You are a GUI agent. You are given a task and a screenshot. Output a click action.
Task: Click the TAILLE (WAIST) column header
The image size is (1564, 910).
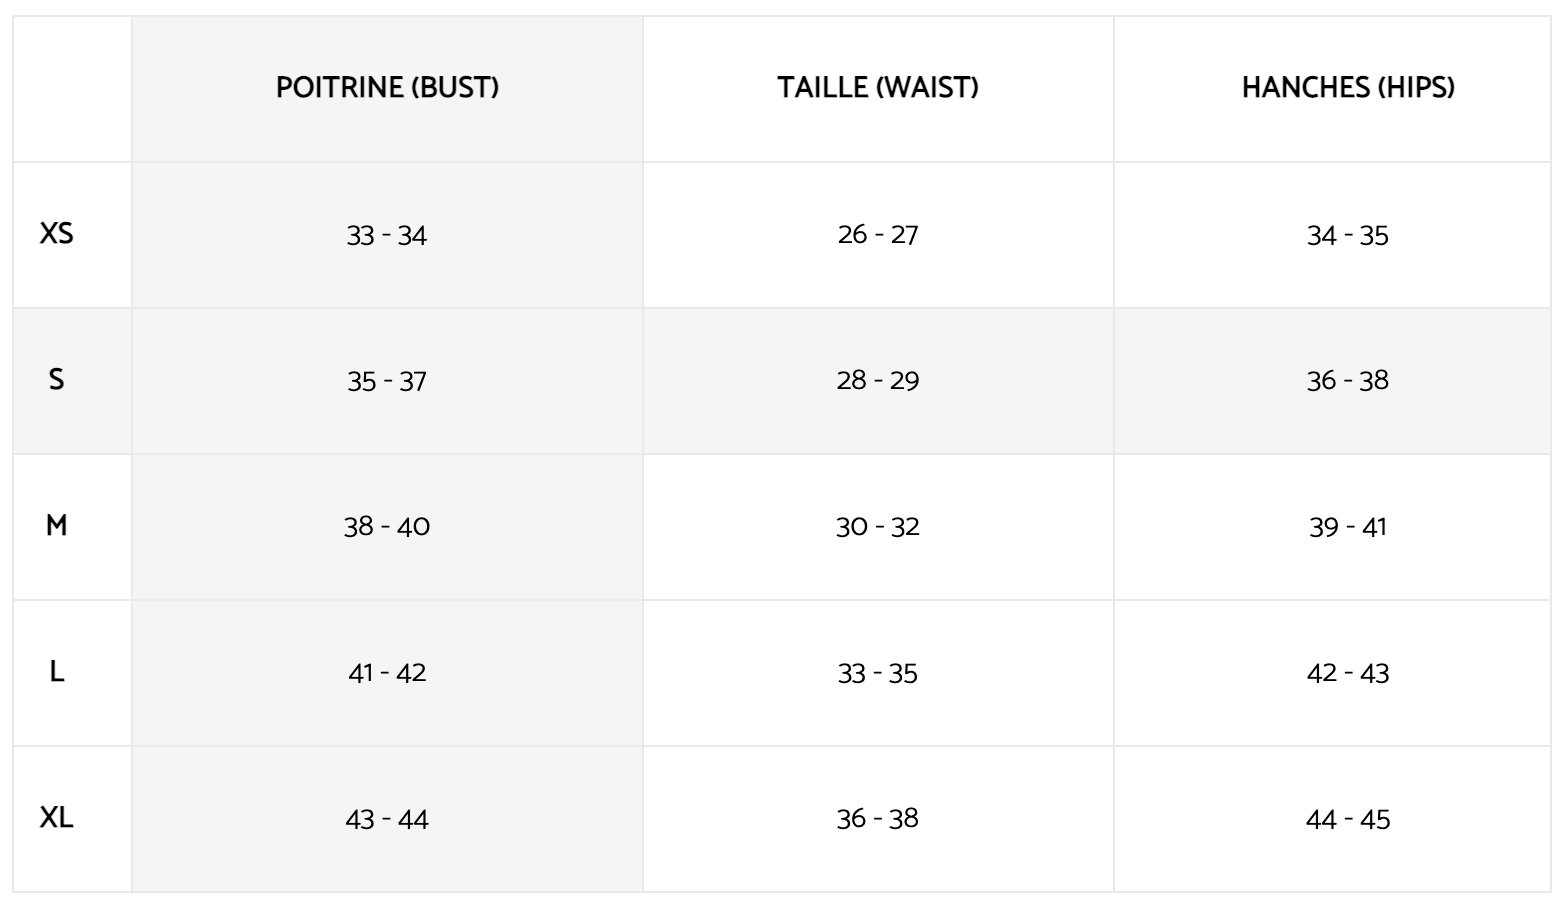click(x=878, y=88)
